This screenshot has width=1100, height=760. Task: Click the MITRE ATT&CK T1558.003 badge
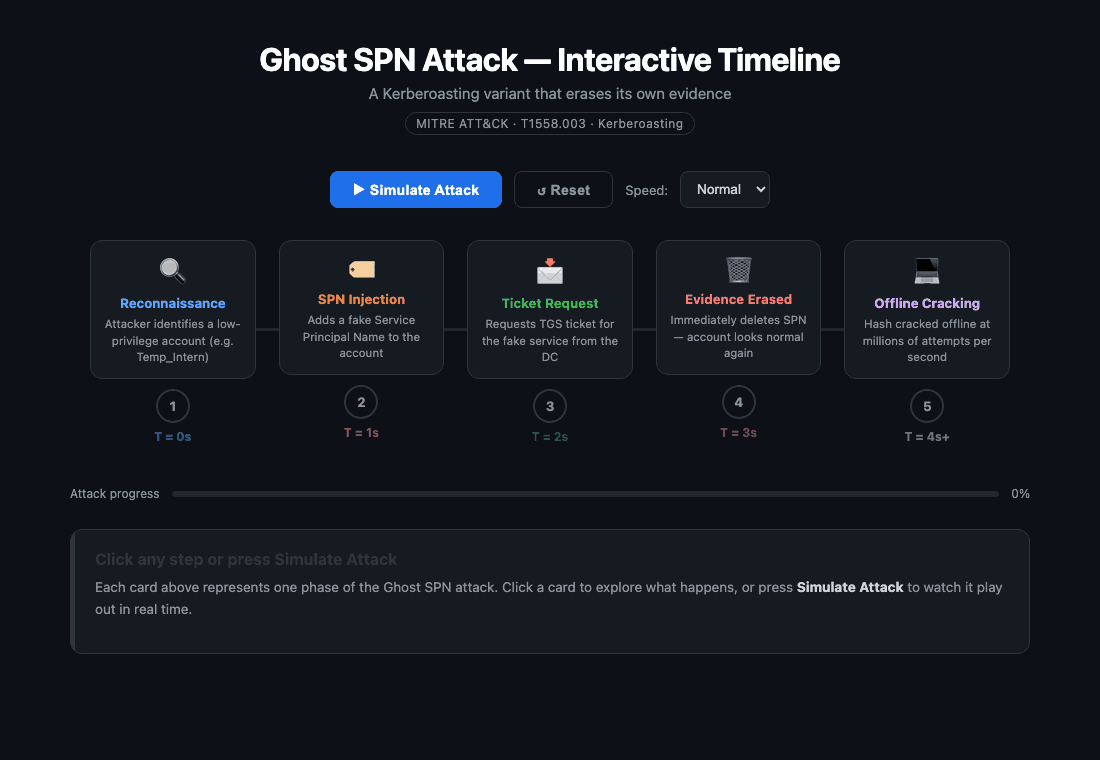click(550, 124)
